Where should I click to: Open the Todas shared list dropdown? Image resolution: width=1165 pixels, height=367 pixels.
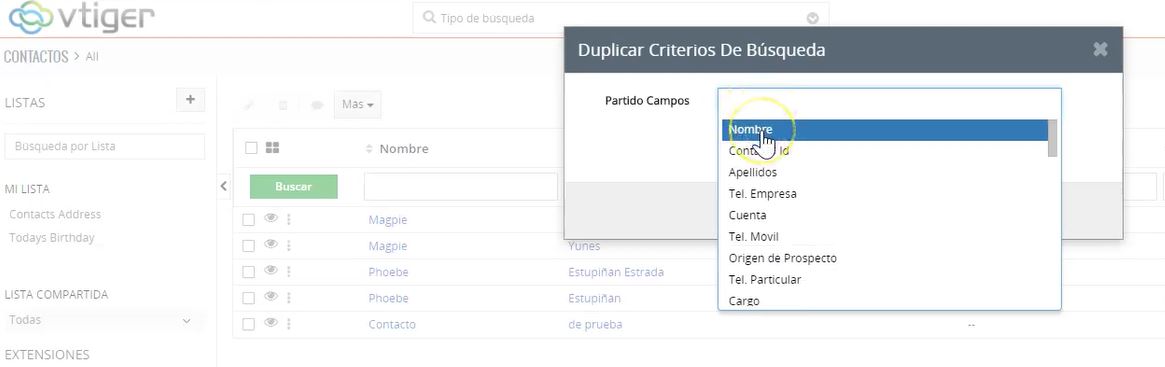pyautogui.click(x=100, y=320)
